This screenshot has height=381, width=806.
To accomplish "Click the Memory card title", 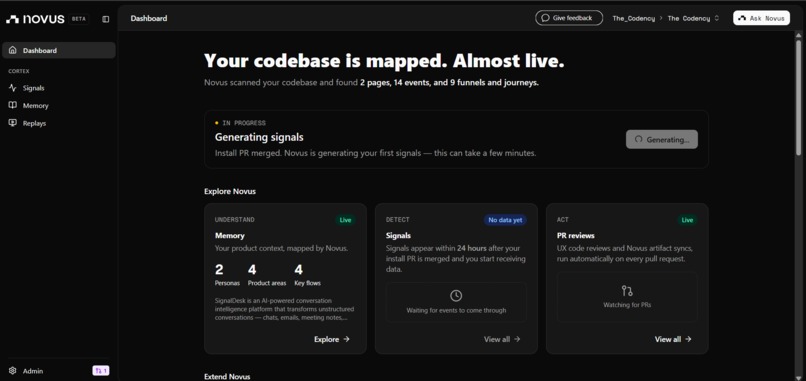I will click(x=230, y=235).
